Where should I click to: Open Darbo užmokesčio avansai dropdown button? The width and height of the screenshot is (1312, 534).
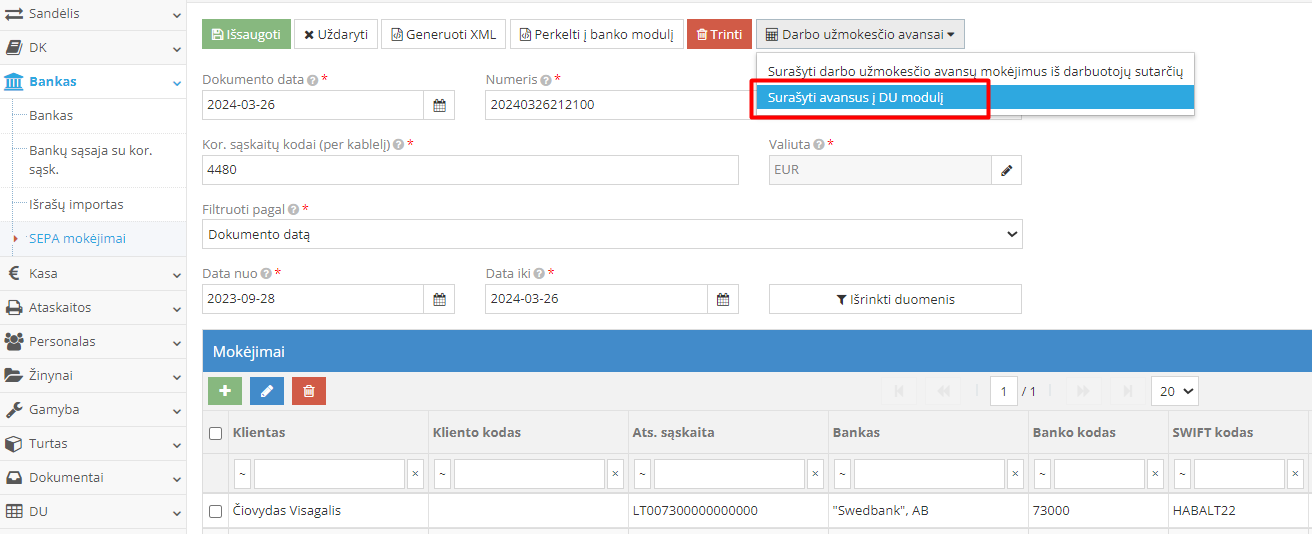click(x=860, y=34)
